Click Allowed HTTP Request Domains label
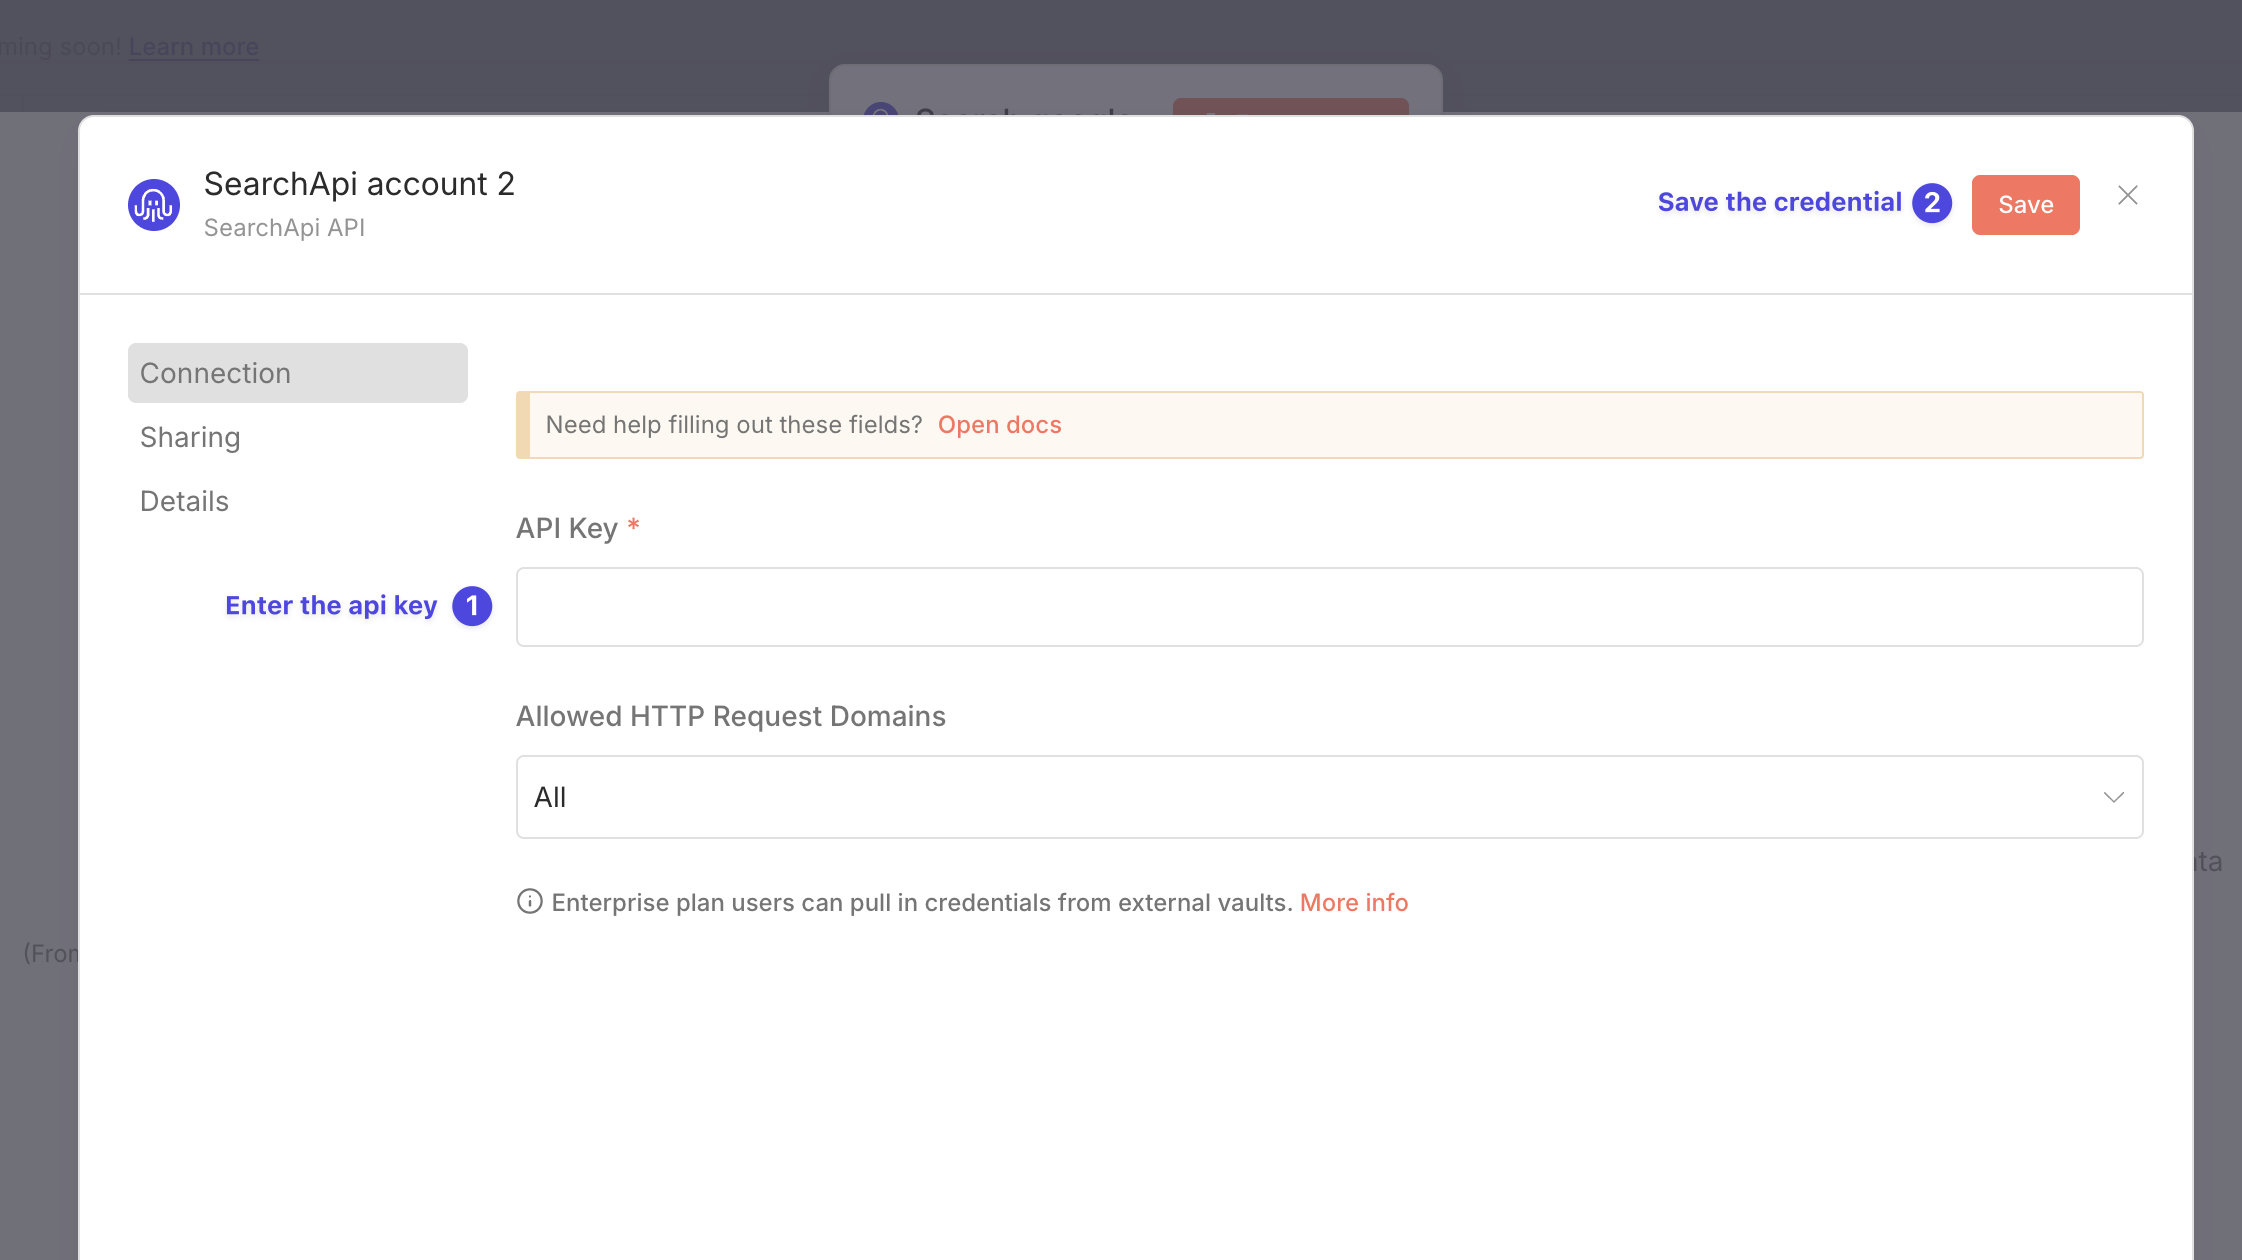The width and height of the screenshot is (2242, 1260). click(x=730, y=716)
